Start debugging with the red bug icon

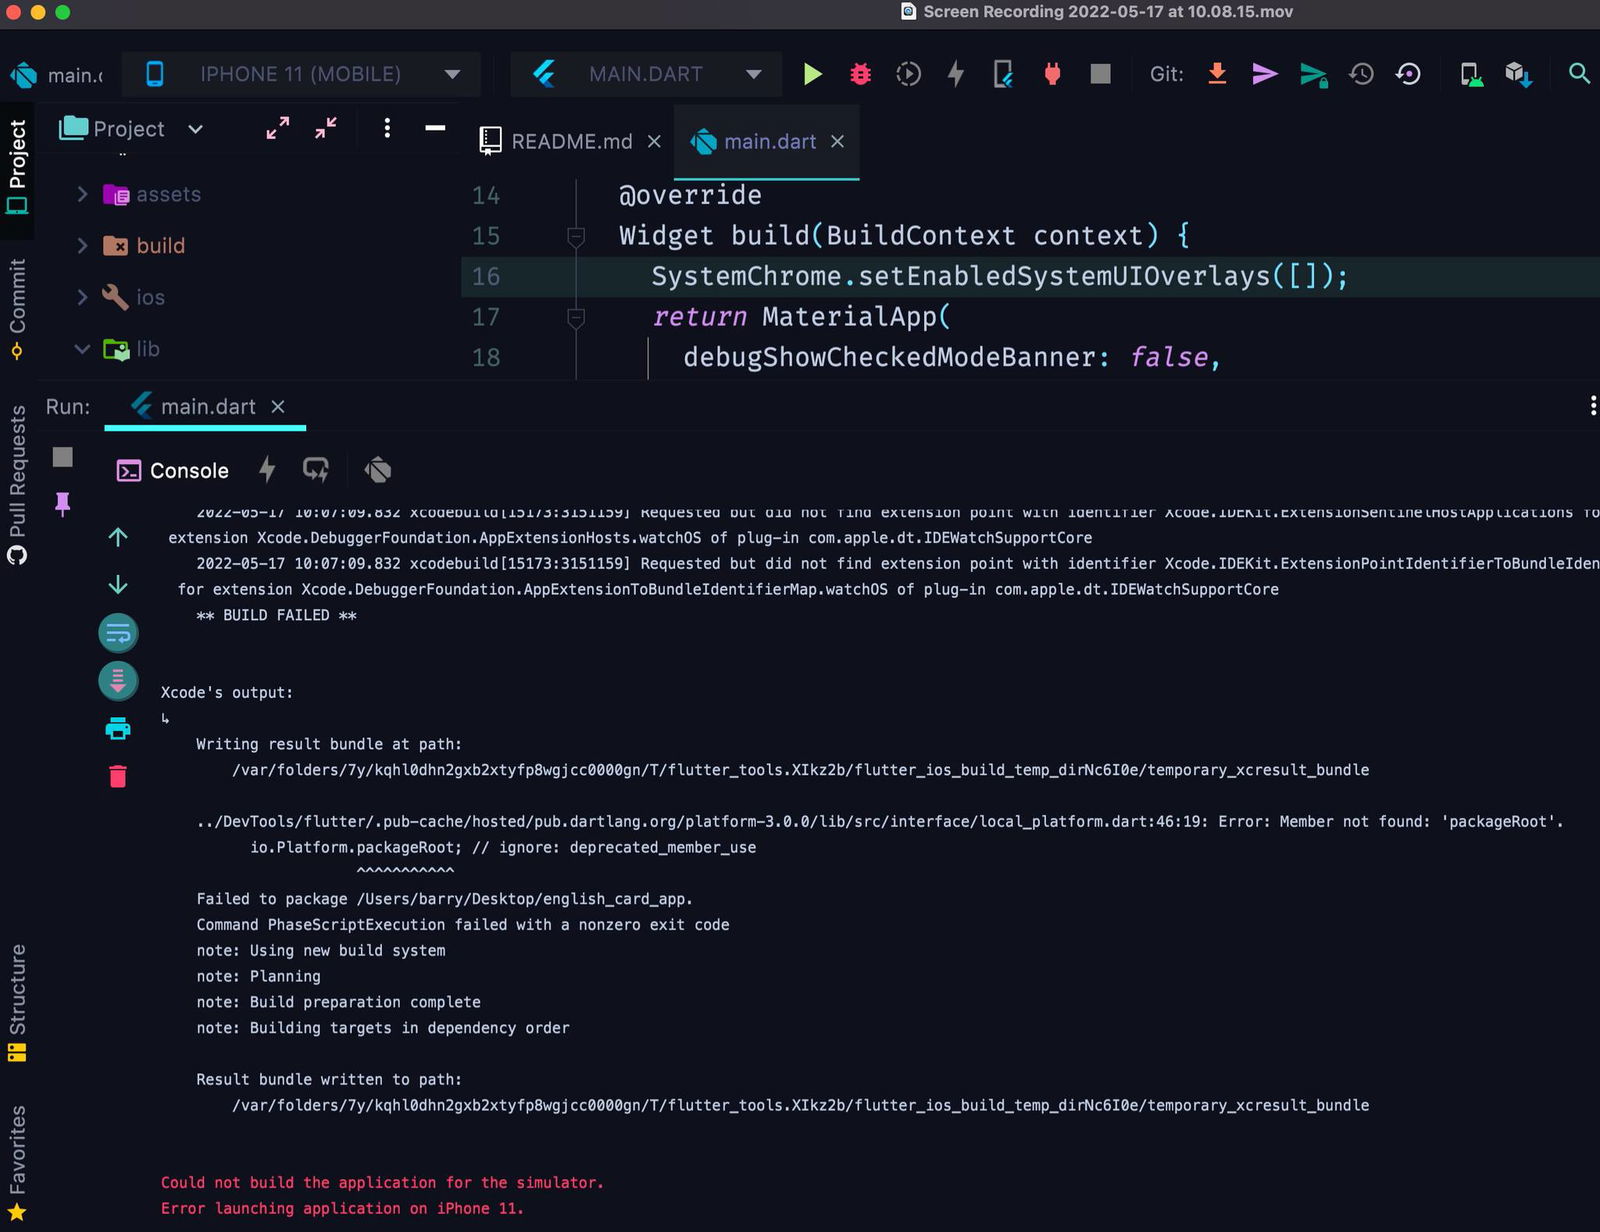click(860, 74)
